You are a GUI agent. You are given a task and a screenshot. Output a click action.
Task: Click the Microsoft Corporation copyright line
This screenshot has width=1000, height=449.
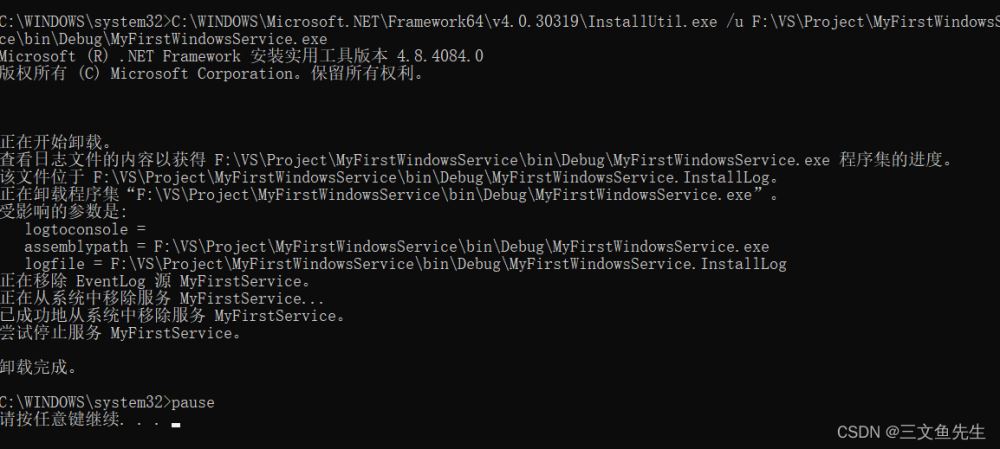click(x=211, y=73)
